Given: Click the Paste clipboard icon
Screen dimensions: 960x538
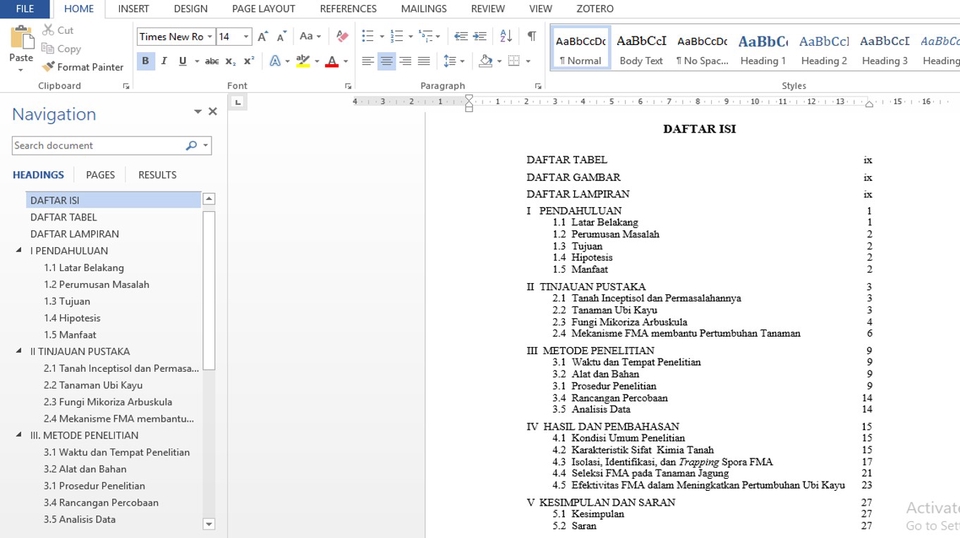Looking at the screenshot, I should pyautogui.click(x=21, y=38).
